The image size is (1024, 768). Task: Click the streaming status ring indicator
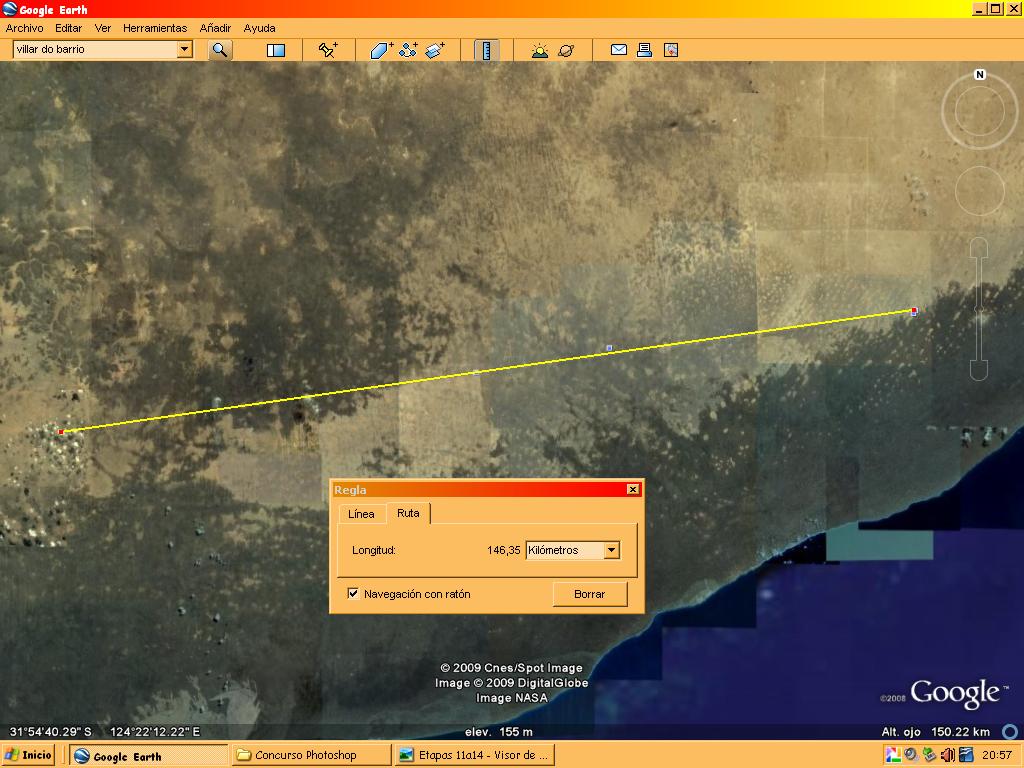(x=1010, y=731)
